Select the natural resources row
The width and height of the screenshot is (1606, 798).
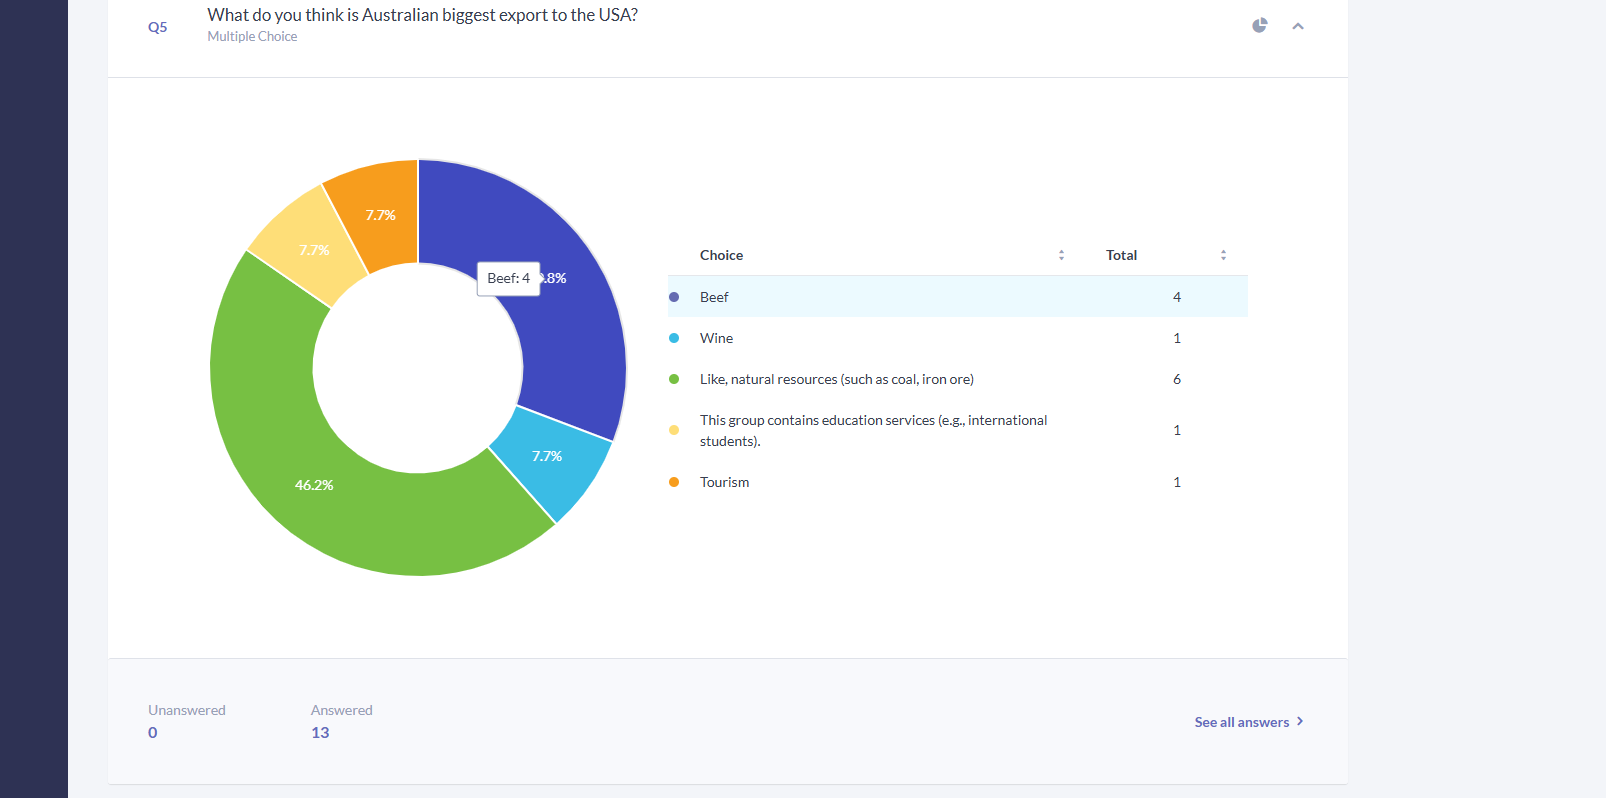coord(958,379)
